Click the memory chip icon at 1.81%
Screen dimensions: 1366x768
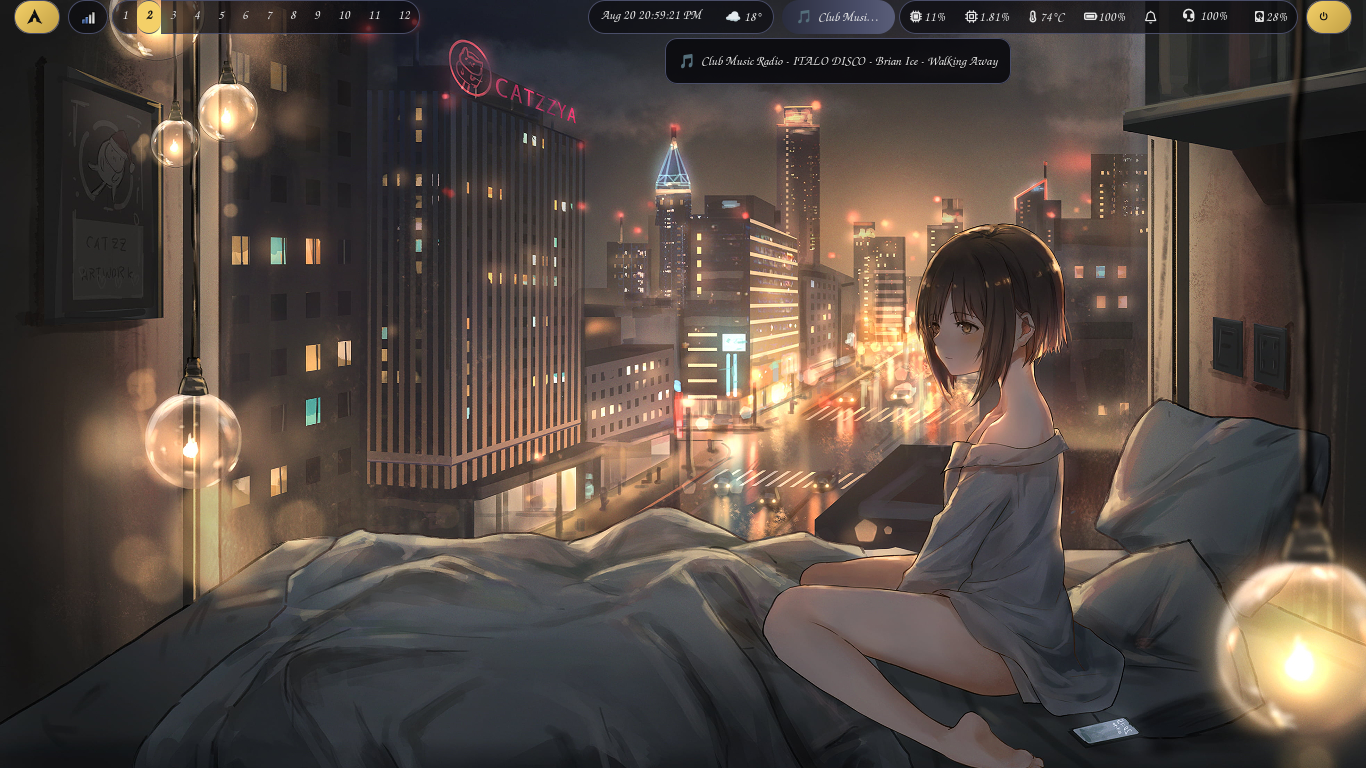(x=971, y=17)
